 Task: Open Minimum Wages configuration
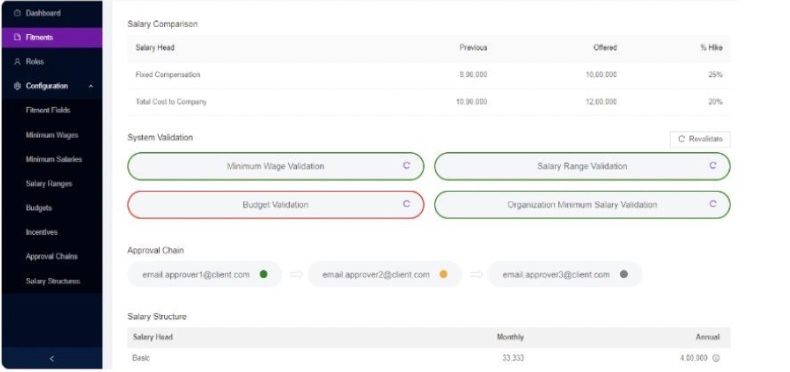(51, 135)
